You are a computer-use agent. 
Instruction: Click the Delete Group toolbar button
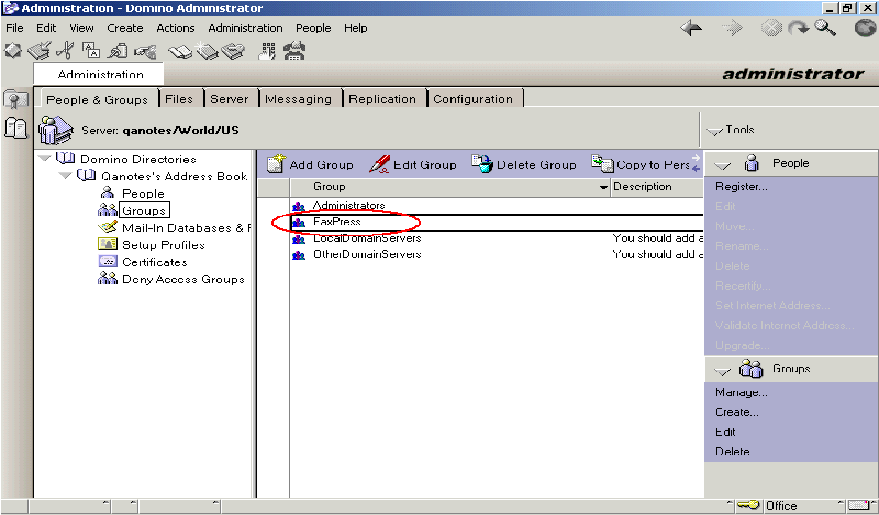click(x=524, y=165)
